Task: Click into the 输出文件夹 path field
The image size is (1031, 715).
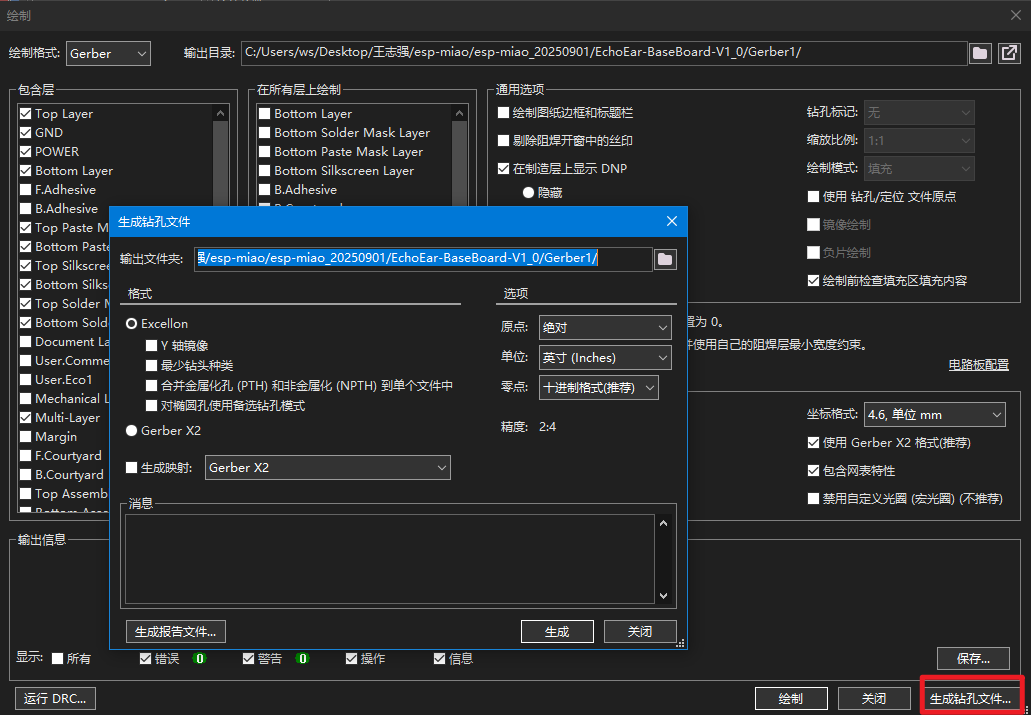Action: [x=424, y=259]
